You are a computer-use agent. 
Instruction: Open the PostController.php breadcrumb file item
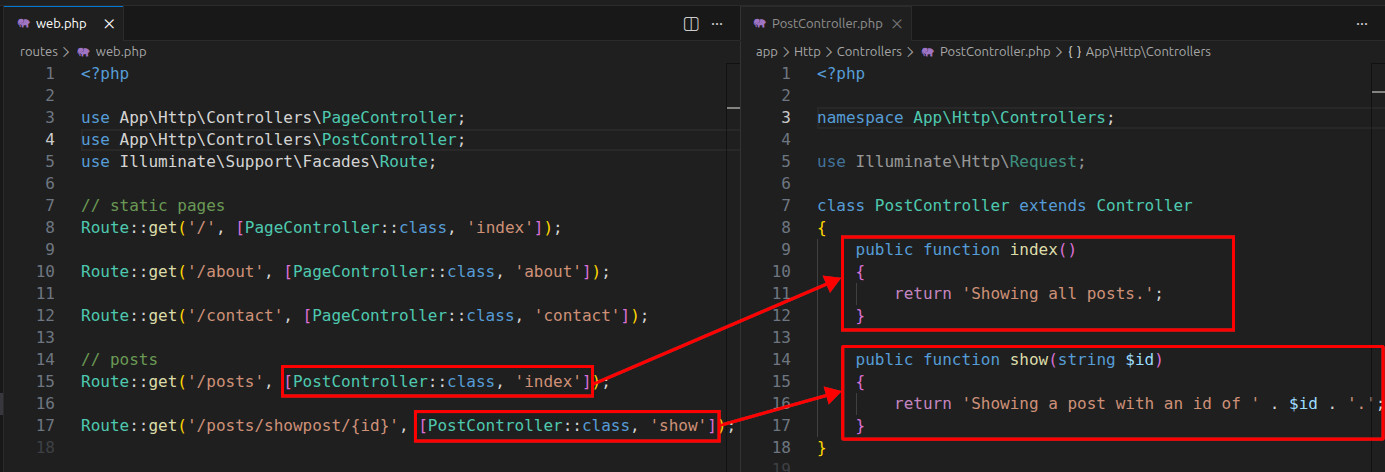pyautogui.click(x=987, y=51)
